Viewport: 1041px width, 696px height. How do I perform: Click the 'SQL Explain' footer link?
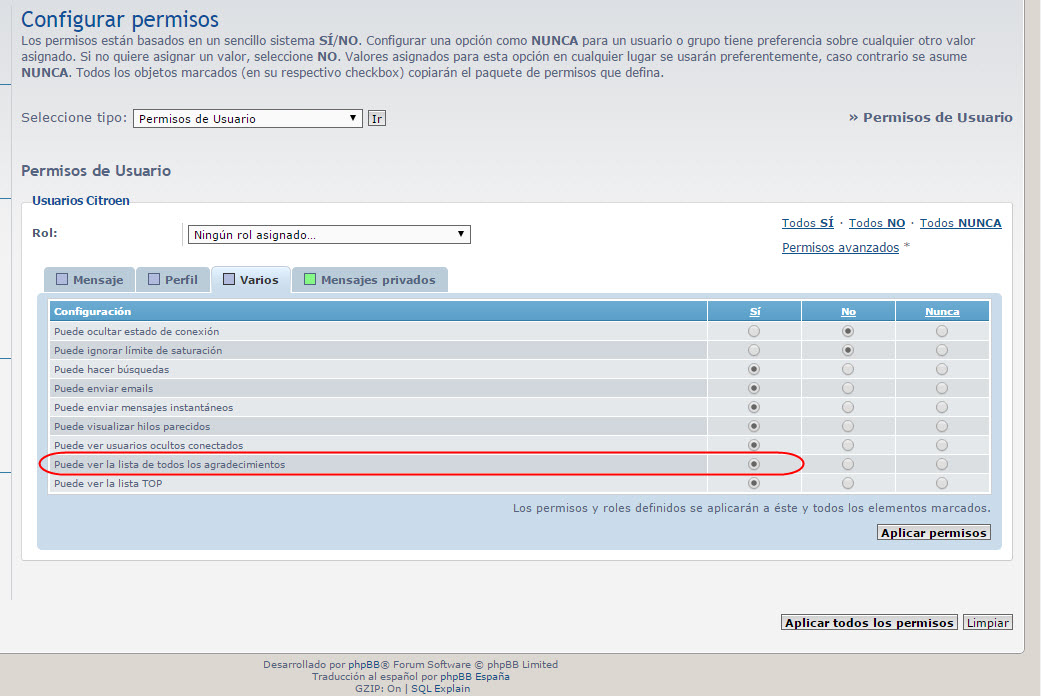(440, 688)
